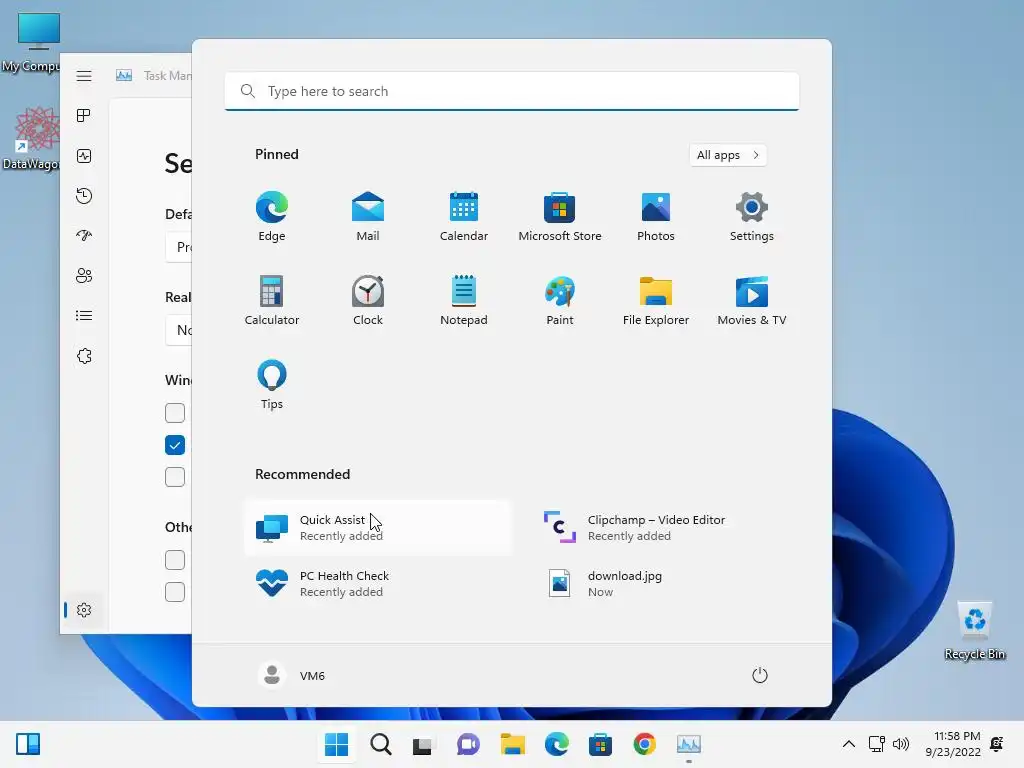The width and height of the screenshot is (1024, 768).
Task: Click the Type here to search field
Action: click(512, 91)
